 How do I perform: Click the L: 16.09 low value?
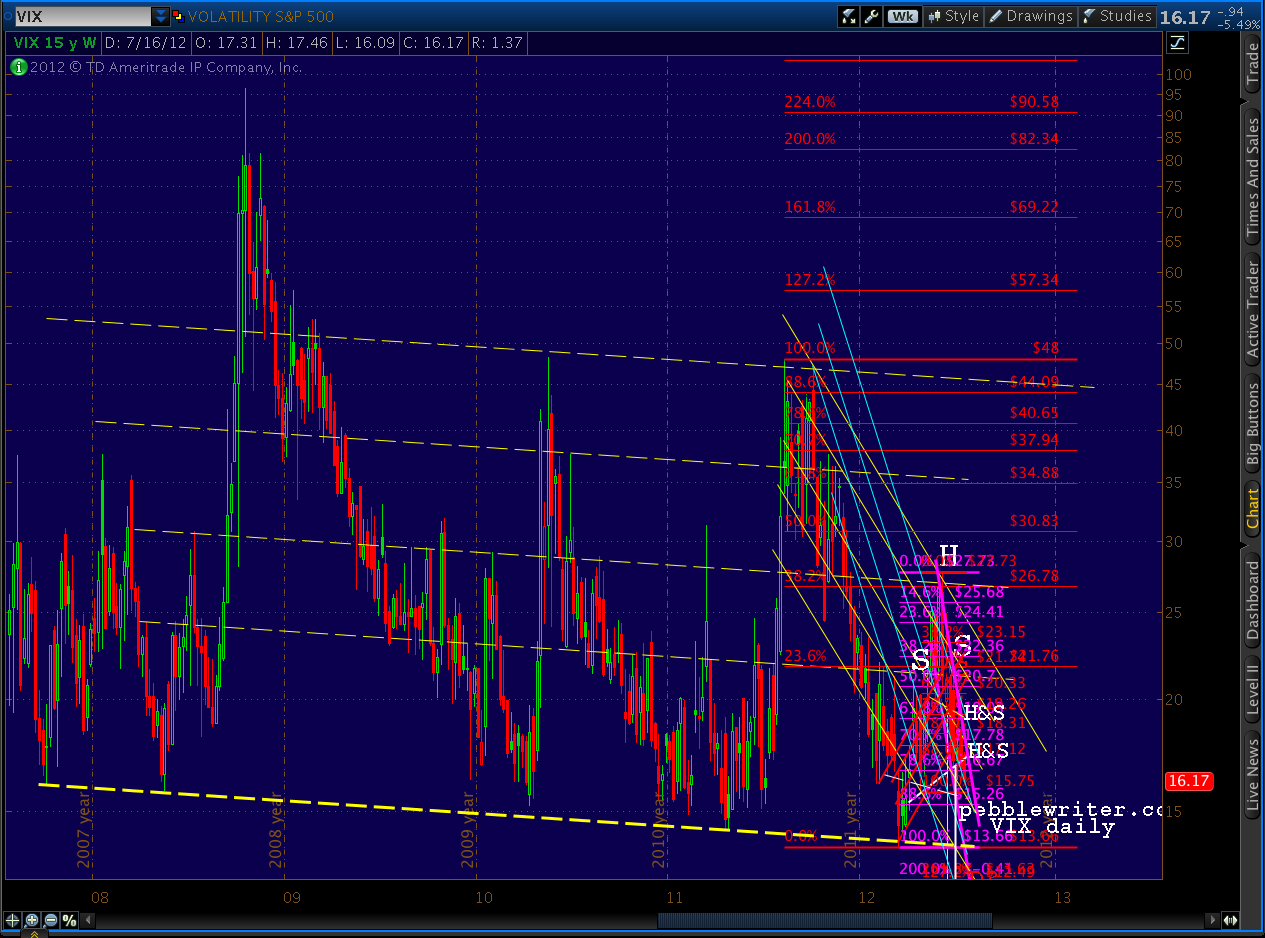[x=367, y=42]
